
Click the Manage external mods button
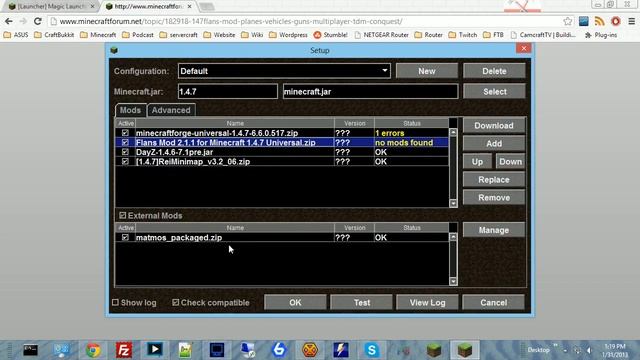coord(494,230)
